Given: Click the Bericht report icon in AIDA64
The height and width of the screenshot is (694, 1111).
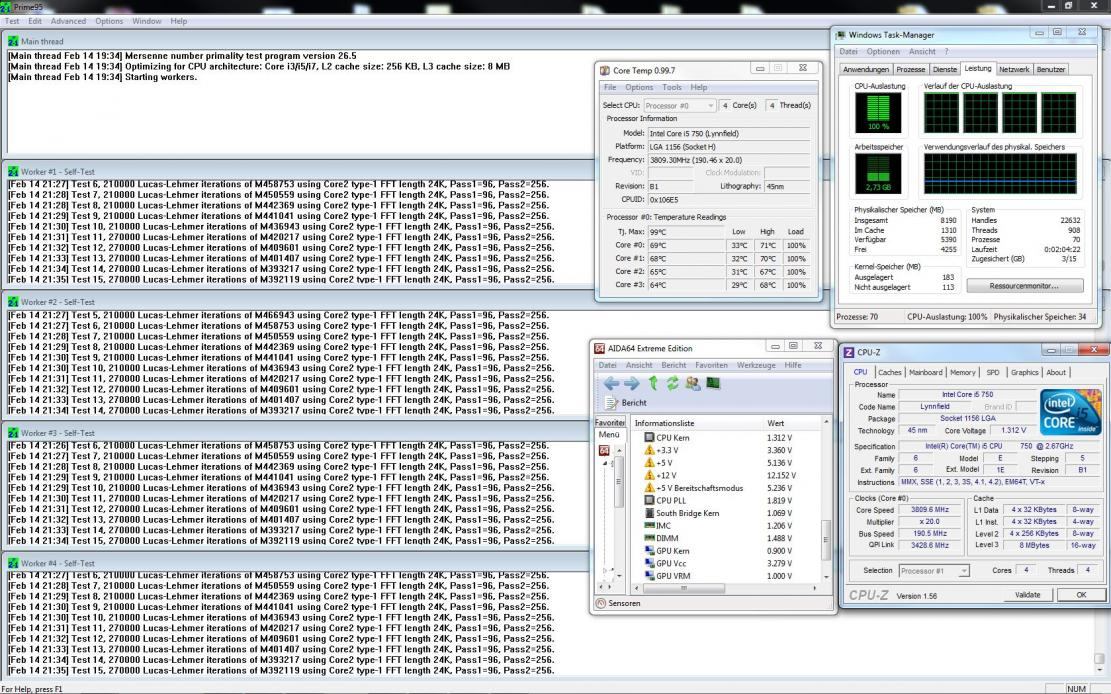Looking at the screenshot, I should 611,402.
